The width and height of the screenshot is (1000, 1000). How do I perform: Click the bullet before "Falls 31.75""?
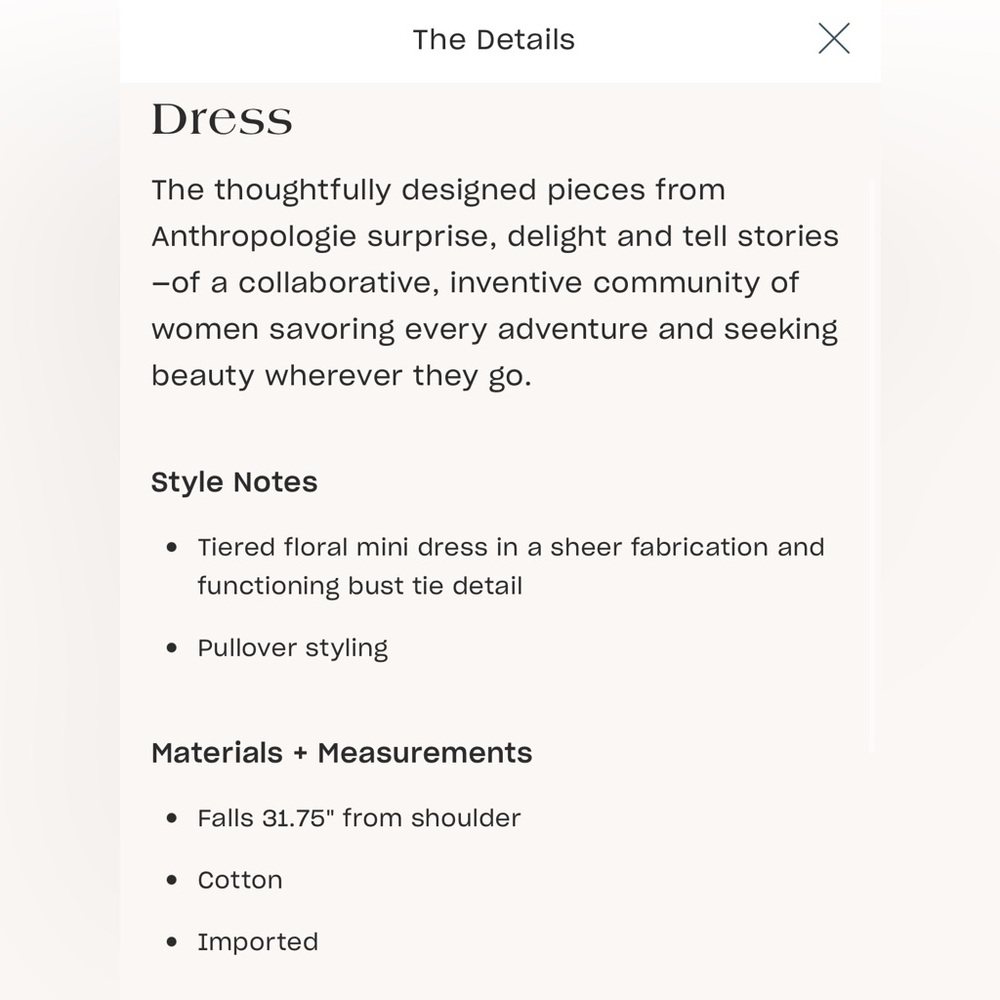(173, 818)
